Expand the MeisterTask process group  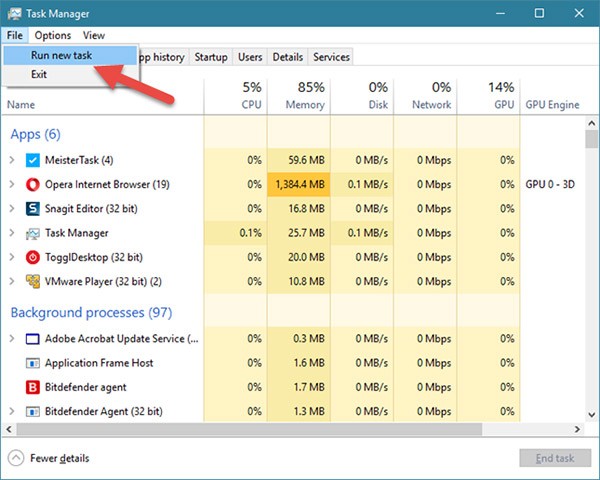tap(12, 160)
